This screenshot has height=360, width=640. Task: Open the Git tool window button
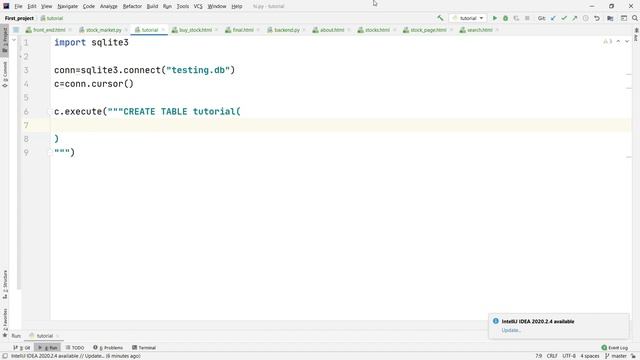(22, 347)
